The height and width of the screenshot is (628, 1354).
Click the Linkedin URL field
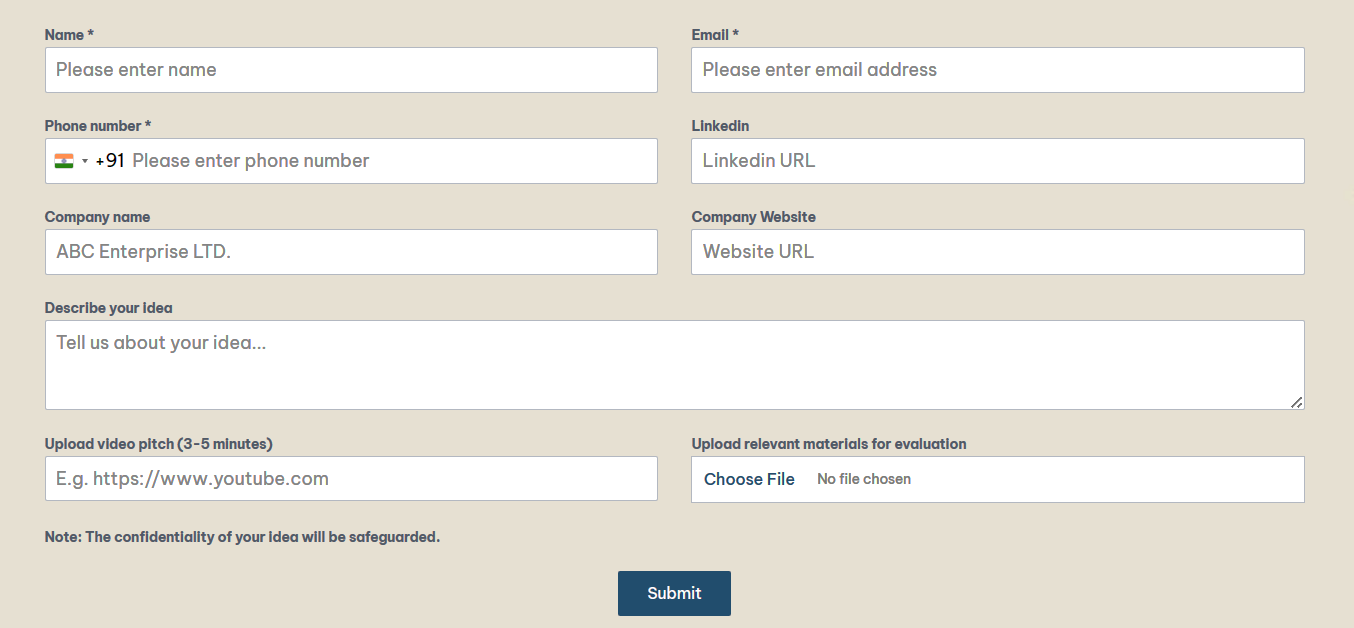(997, 161)
